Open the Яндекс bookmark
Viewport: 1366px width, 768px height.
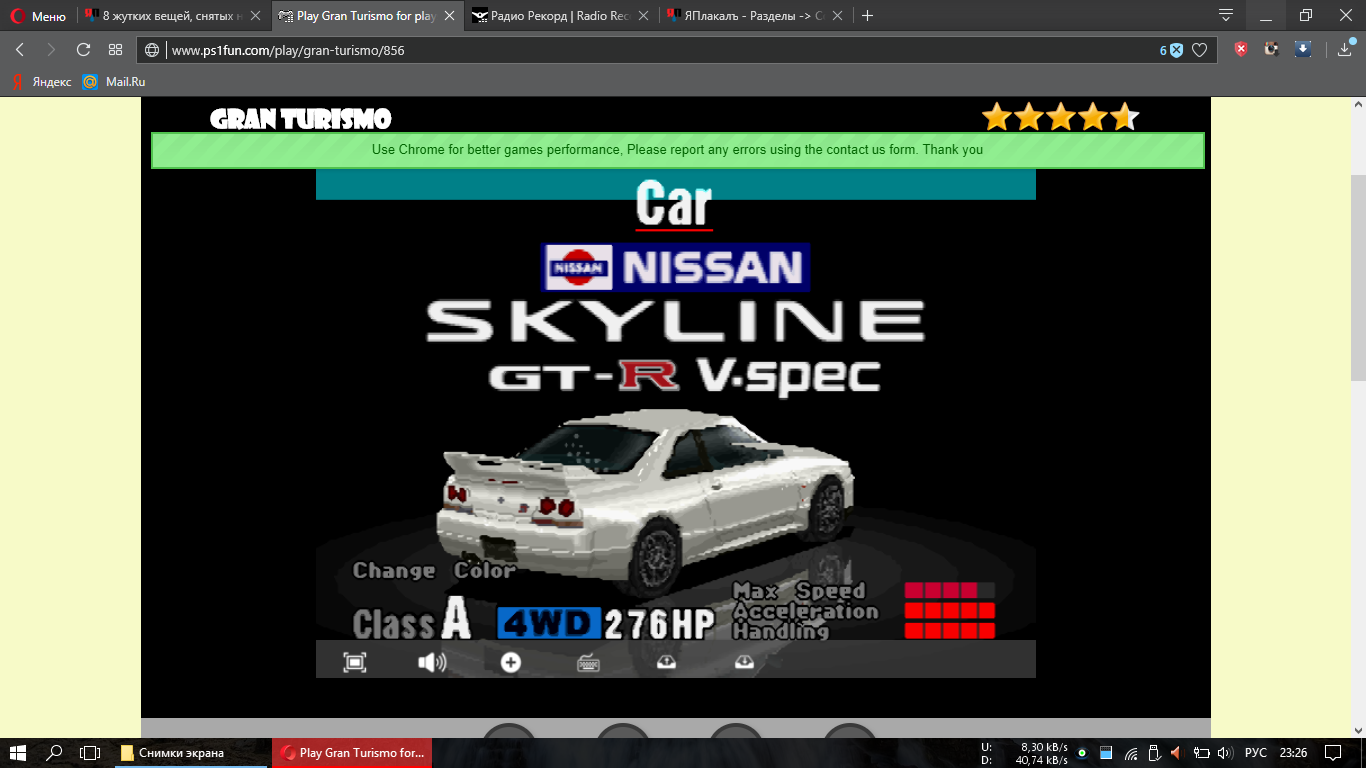(42, 82)
